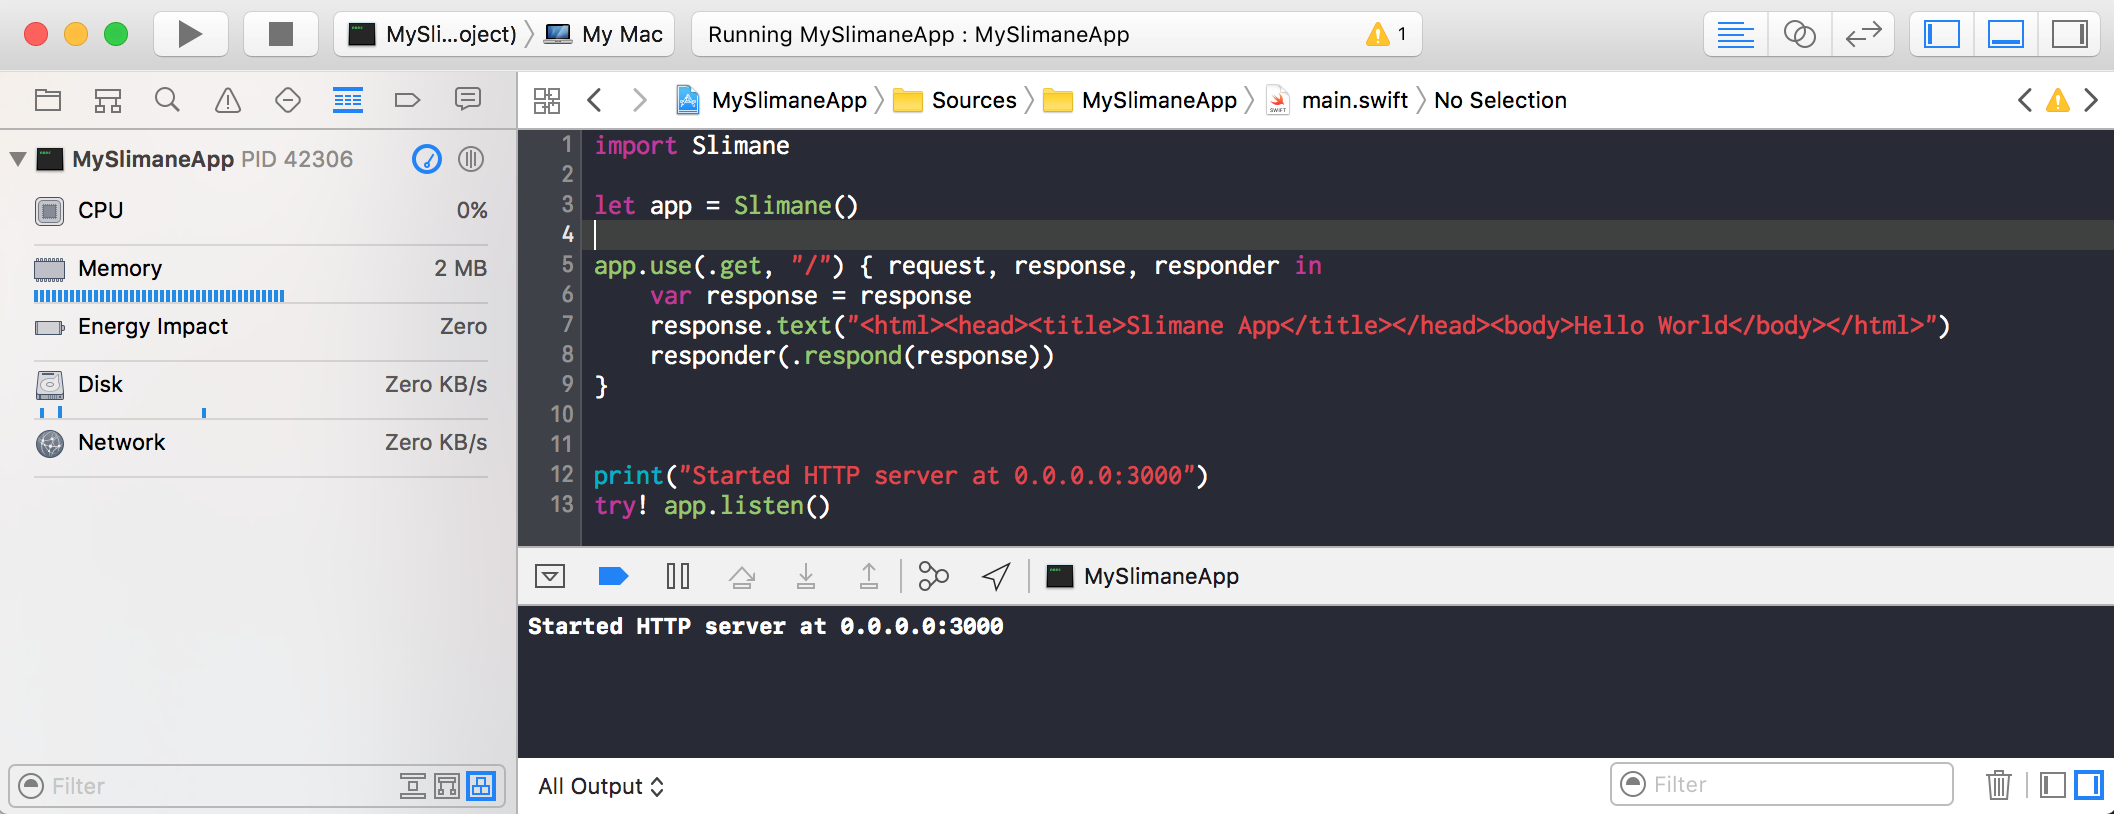2114x814 pixels.
Task: Open the No Selection symbol menu
Action: click(x=1500, y=100)
